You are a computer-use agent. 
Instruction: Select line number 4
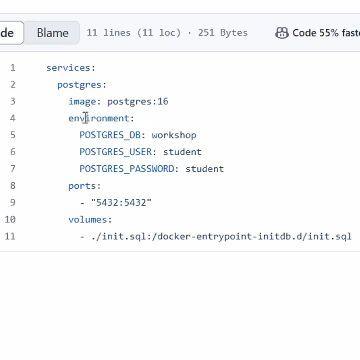tap(13, 118)
